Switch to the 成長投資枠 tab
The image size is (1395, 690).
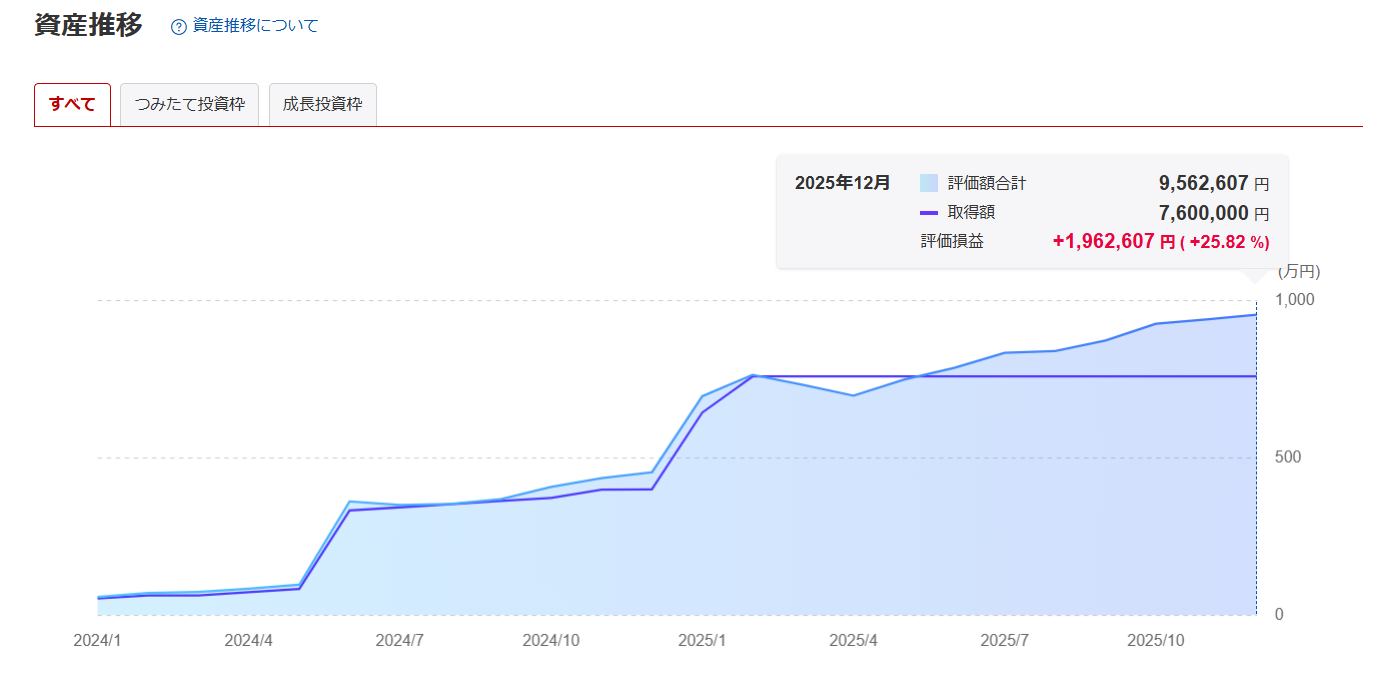click(x=322, y=104)
